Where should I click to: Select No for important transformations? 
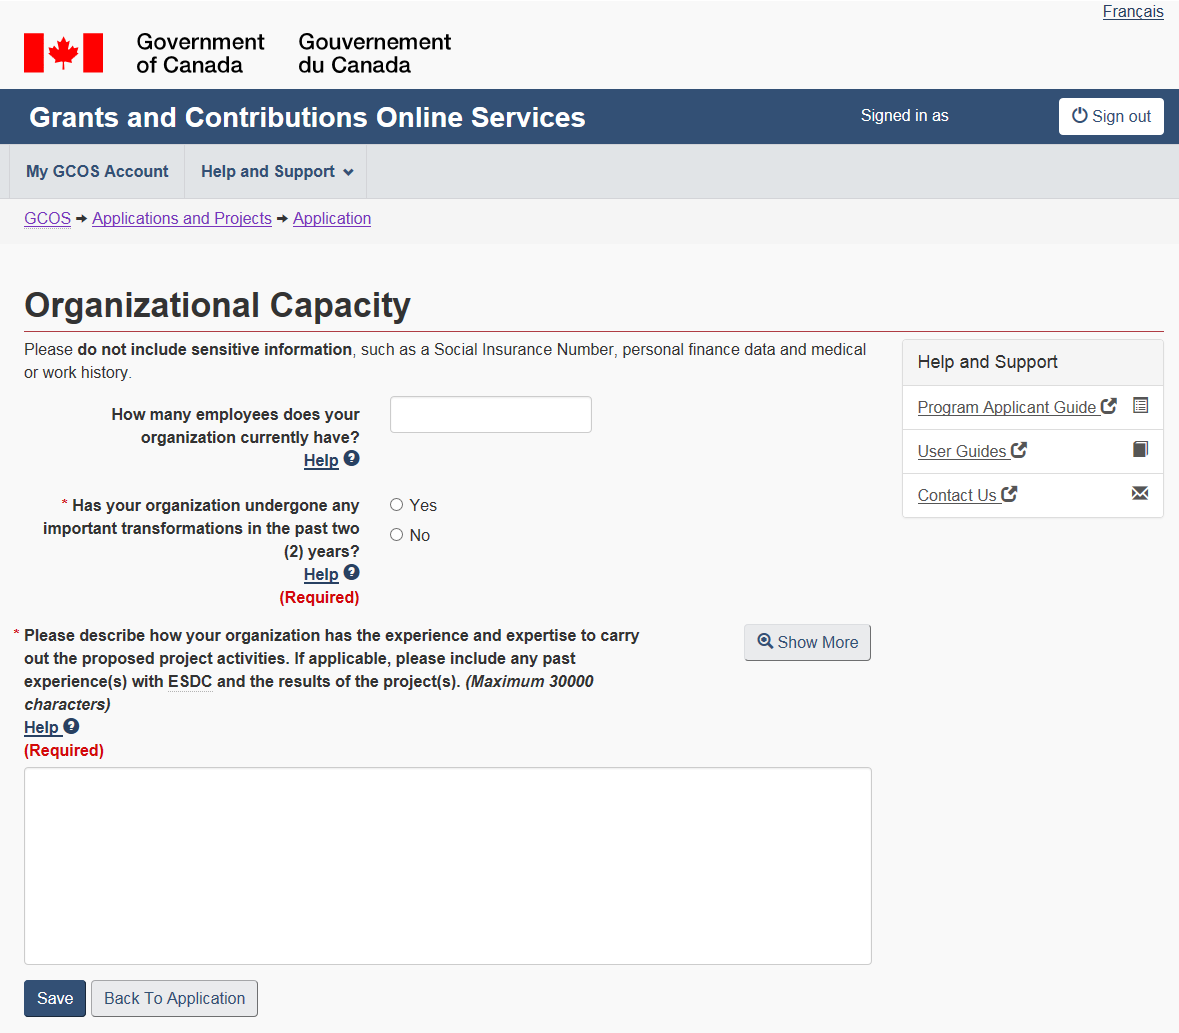tap(397, 535)
